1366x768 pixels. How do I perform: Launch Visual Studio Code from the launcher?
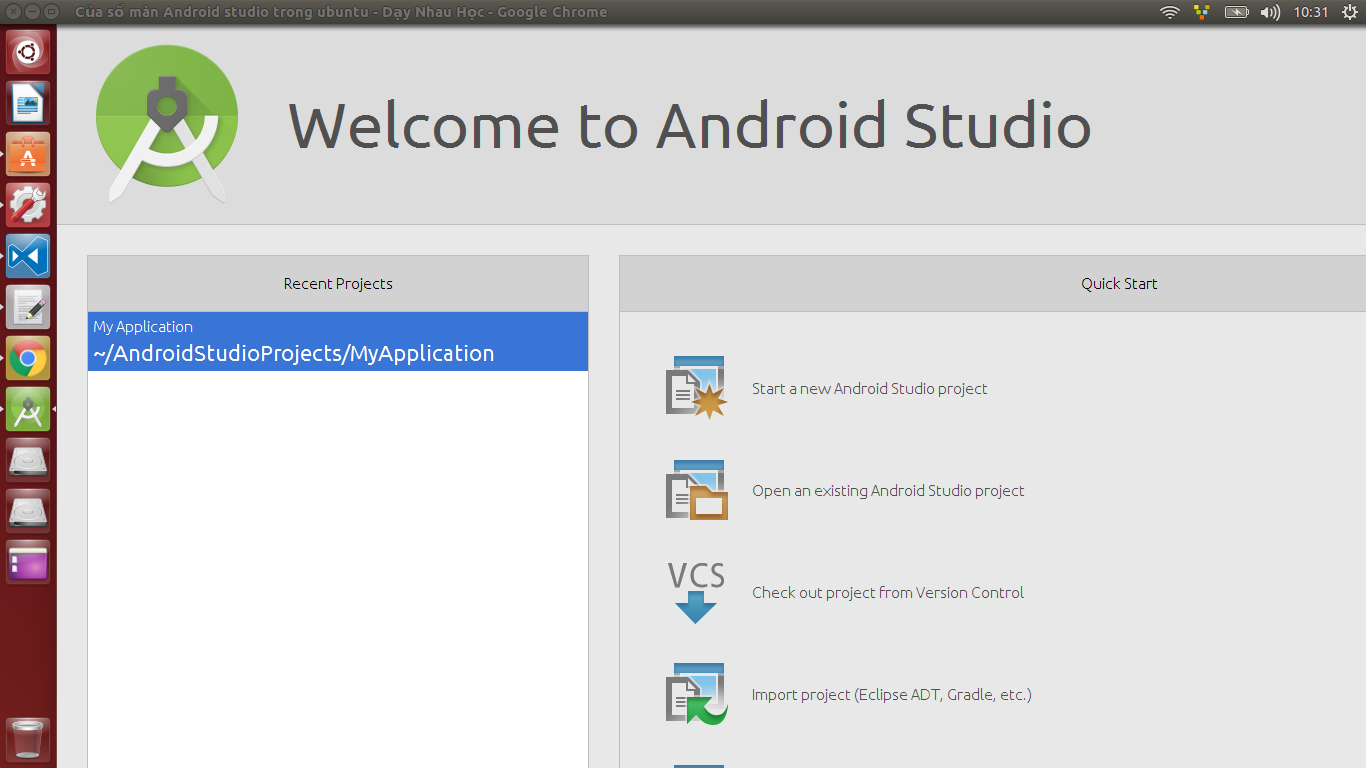pos(28,256)
